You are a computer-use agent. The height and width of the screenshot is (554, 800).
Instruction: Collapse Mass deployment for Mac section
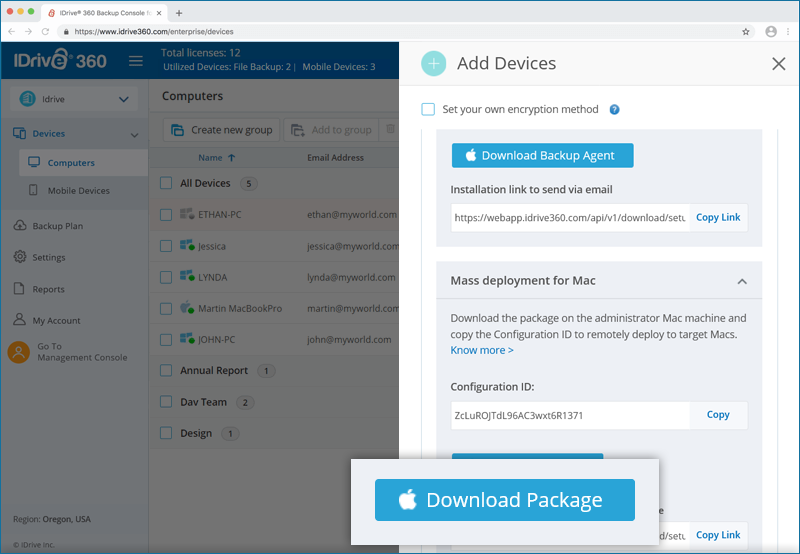pyautogui.click(x=742, y=281)
